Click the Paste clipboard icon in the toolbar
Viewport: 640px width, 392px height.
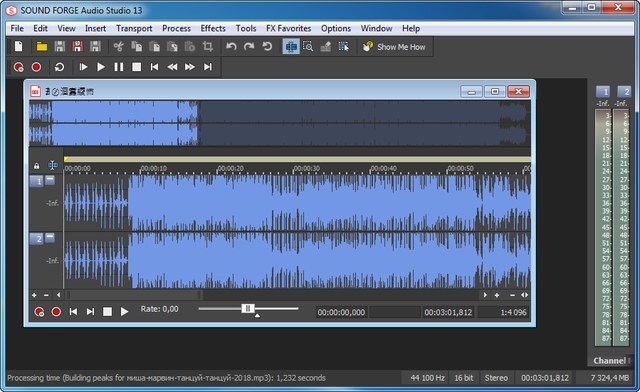tap(154, 47)
